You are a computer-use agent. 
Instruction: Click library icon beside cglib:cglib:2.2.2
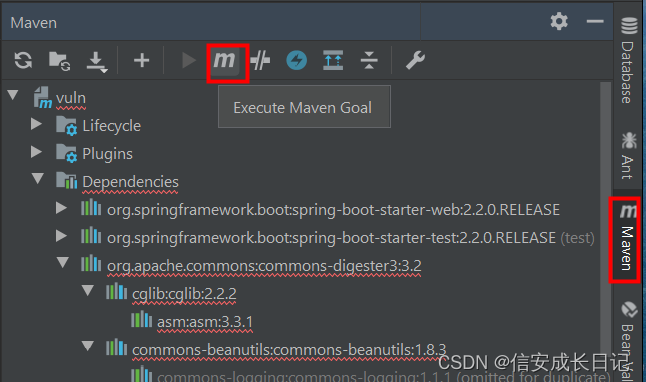(x=116, y=291)
